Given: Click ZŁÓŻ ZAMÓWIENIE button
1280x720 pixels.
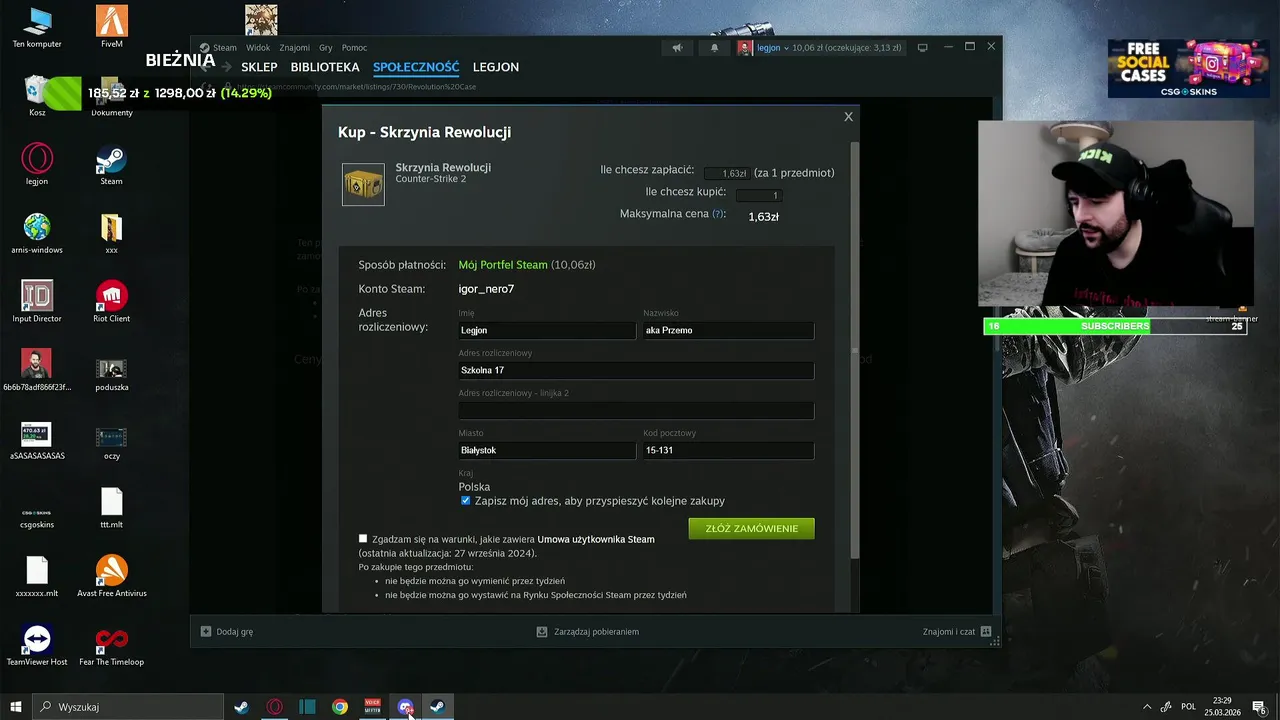Looking at the screenshot, I should click(751, 528).
